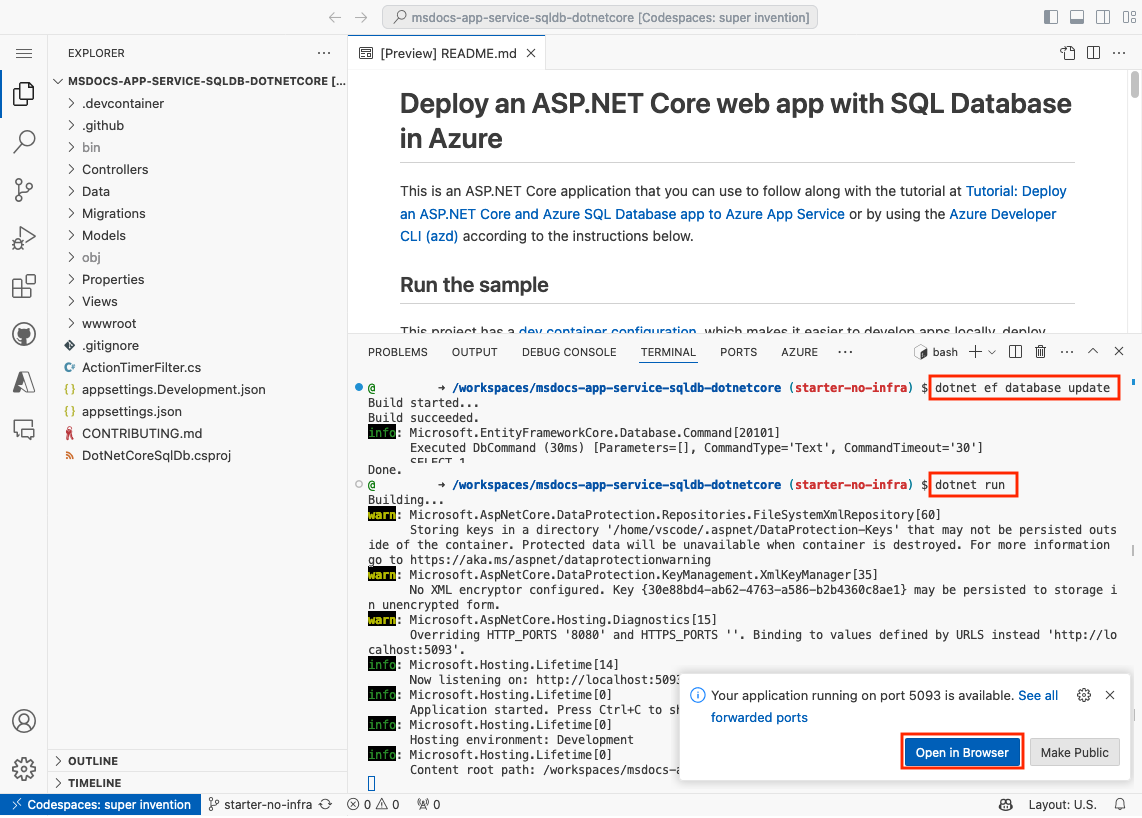Toggle the panel visibility

1076,17
